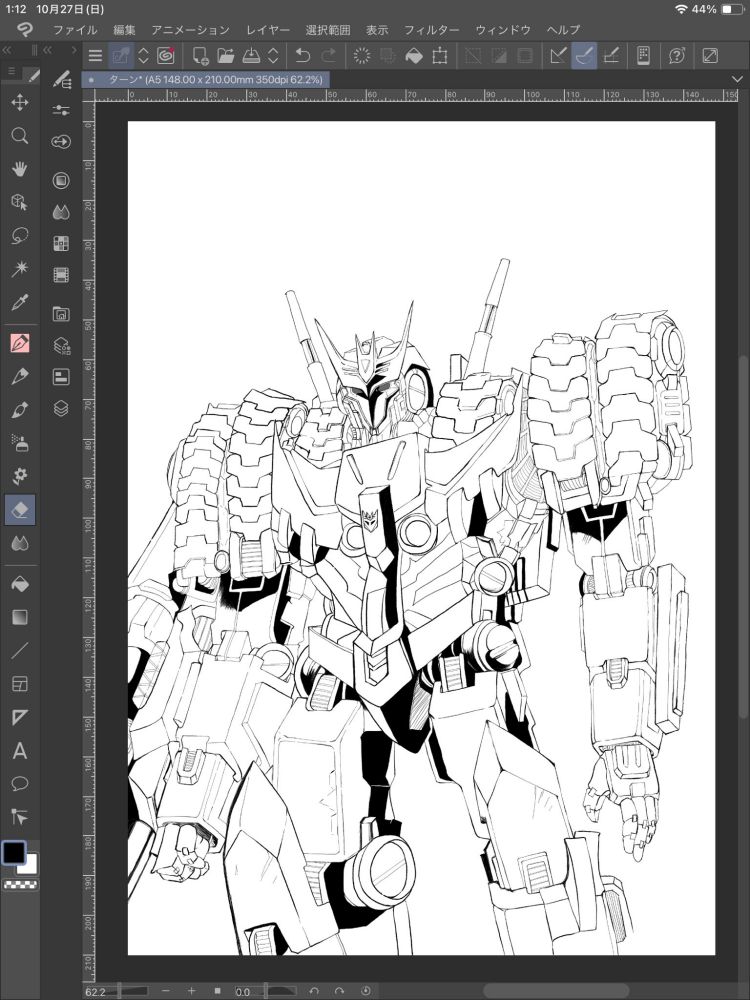The width and height of the screenshot is (750, 1000).
Task: Select the Balloon speech bubble tool
Action: (x=20, y=784)
